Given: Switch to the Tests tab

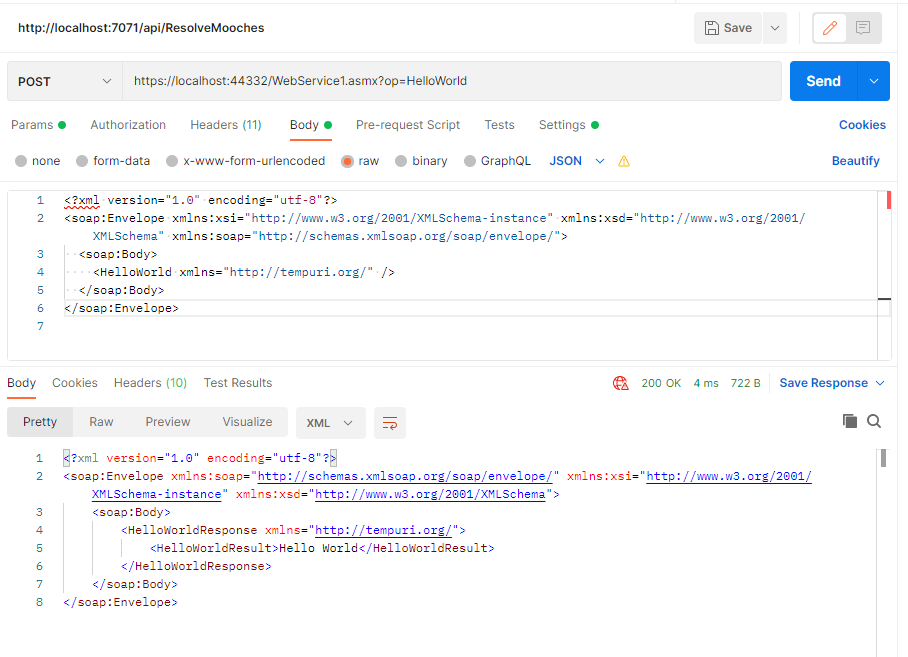Looking at the screenshot, I should click(x=499, y=125).
